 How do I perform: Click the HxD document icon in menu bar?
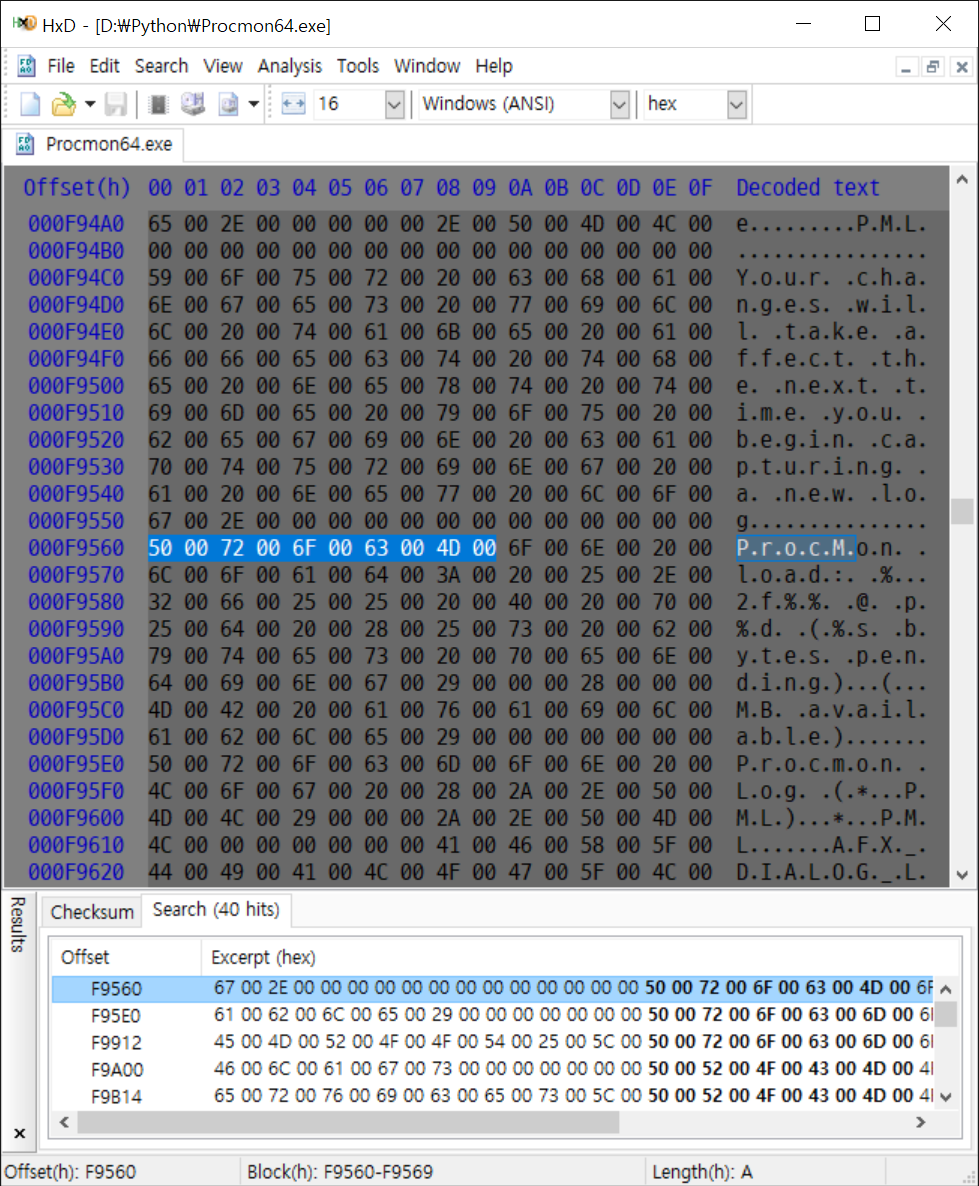pos(26,66)
